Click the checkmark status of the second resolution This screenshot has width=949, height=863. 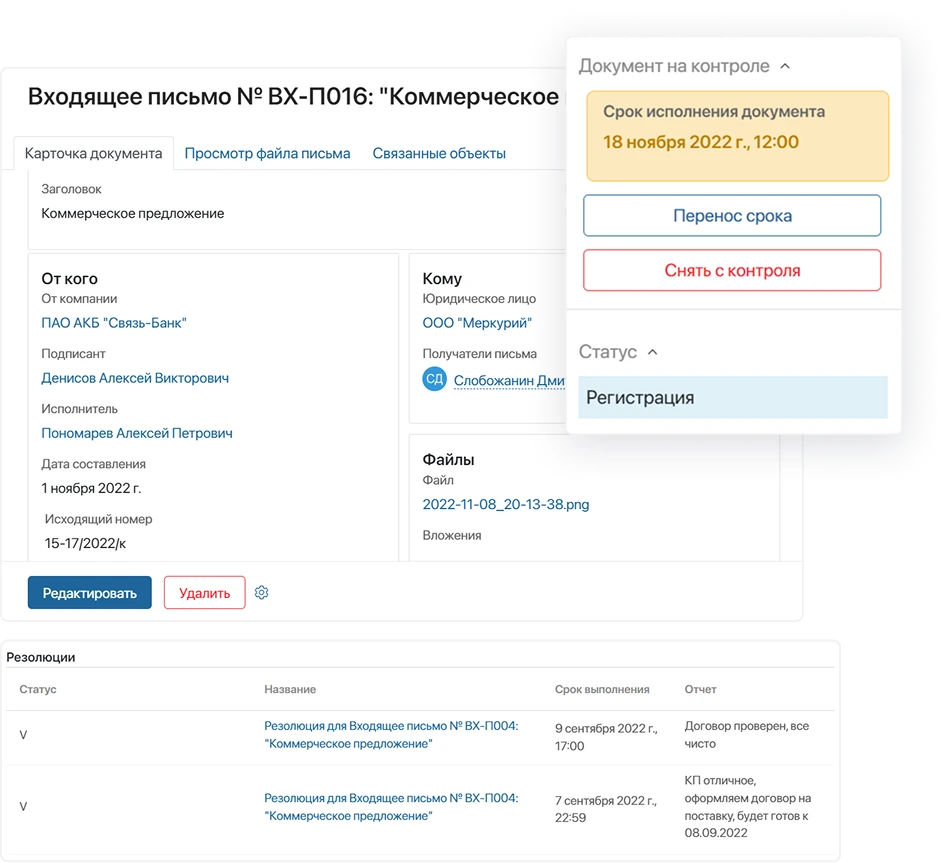23,805
